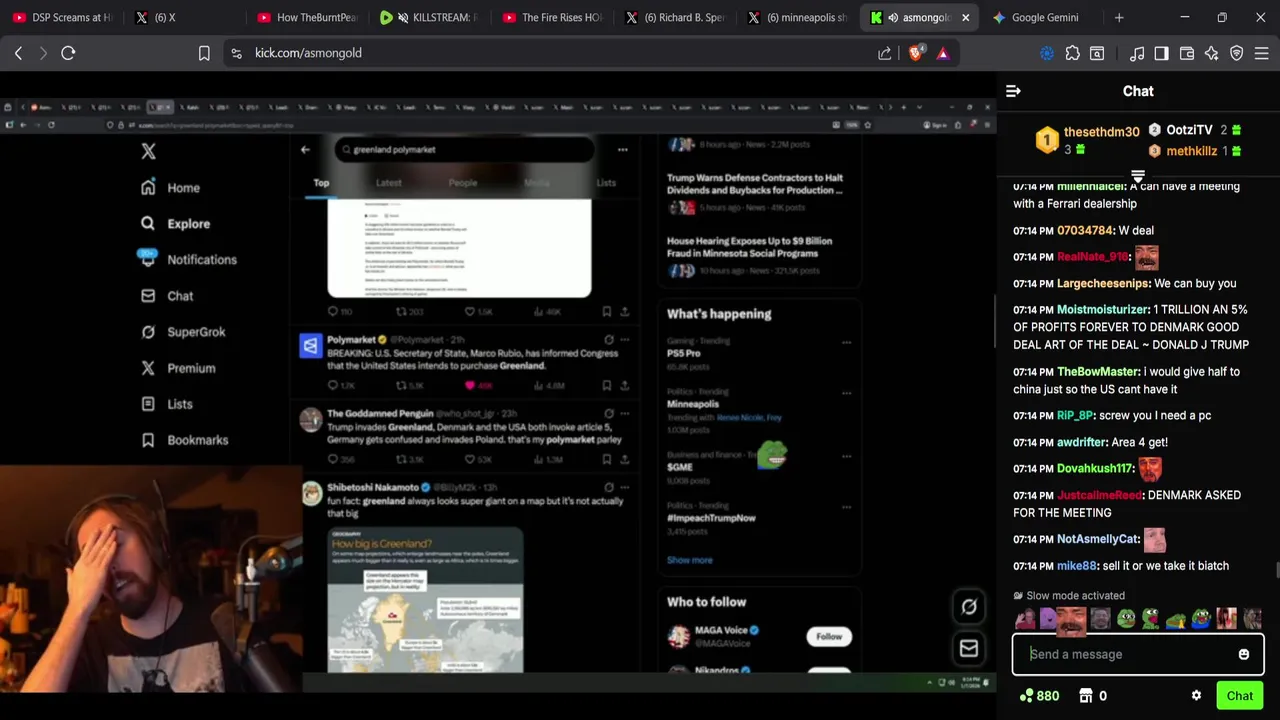Switch to the HowTheBurntPea YouTube tab
The image size is (1280, 720).
[x=307, y=17]
